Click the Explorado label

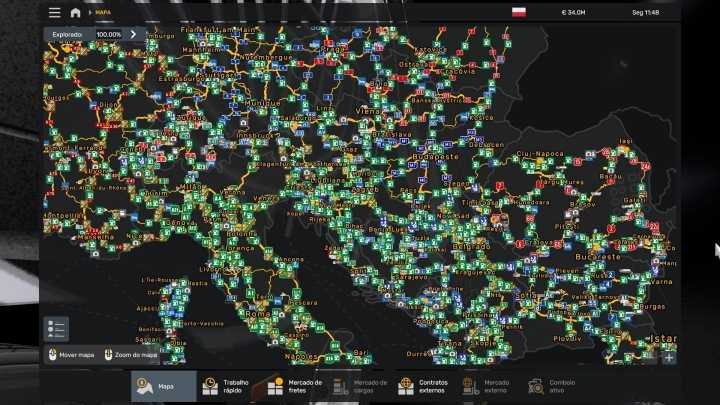(67, 34)
